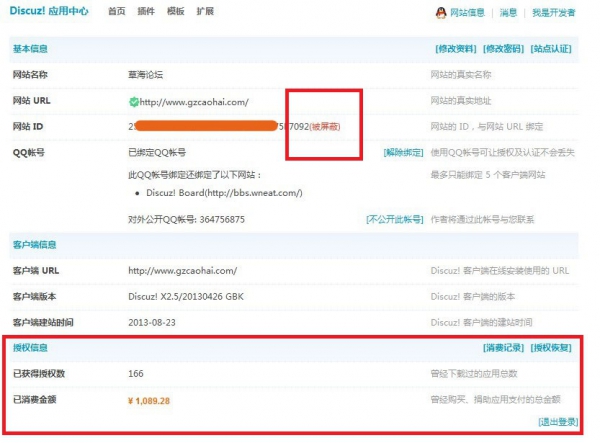Click hint 最多只能绑定 5 个客户端网站
Viewport: 600px width, 443px height.
488,175
